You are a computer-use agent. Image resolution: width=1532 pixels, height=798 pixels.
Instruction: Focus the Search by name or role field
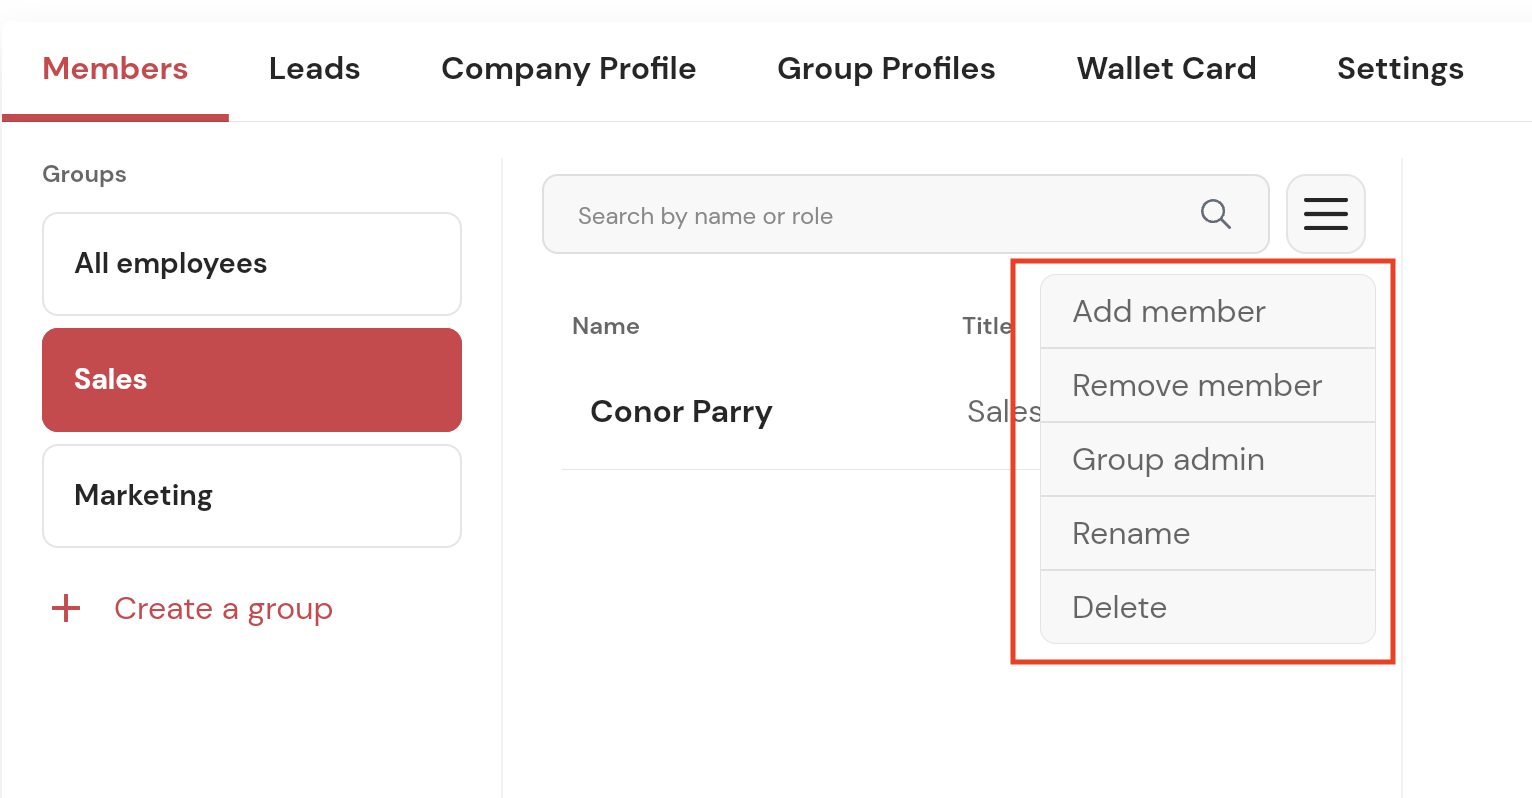pos(870,215)
